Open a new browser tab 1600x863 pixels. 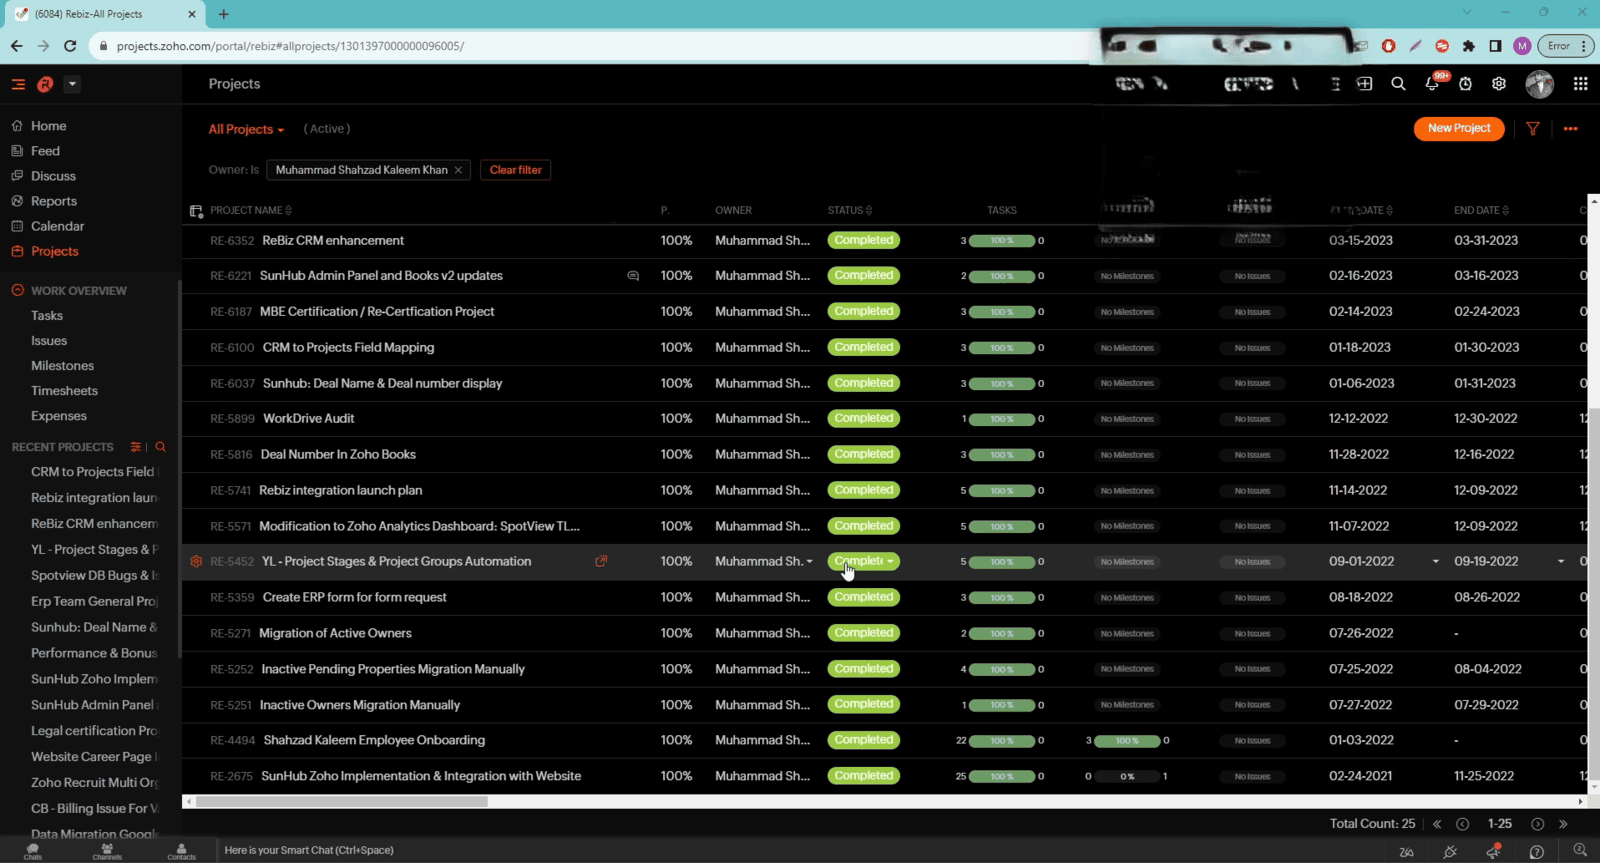[224, 14]
